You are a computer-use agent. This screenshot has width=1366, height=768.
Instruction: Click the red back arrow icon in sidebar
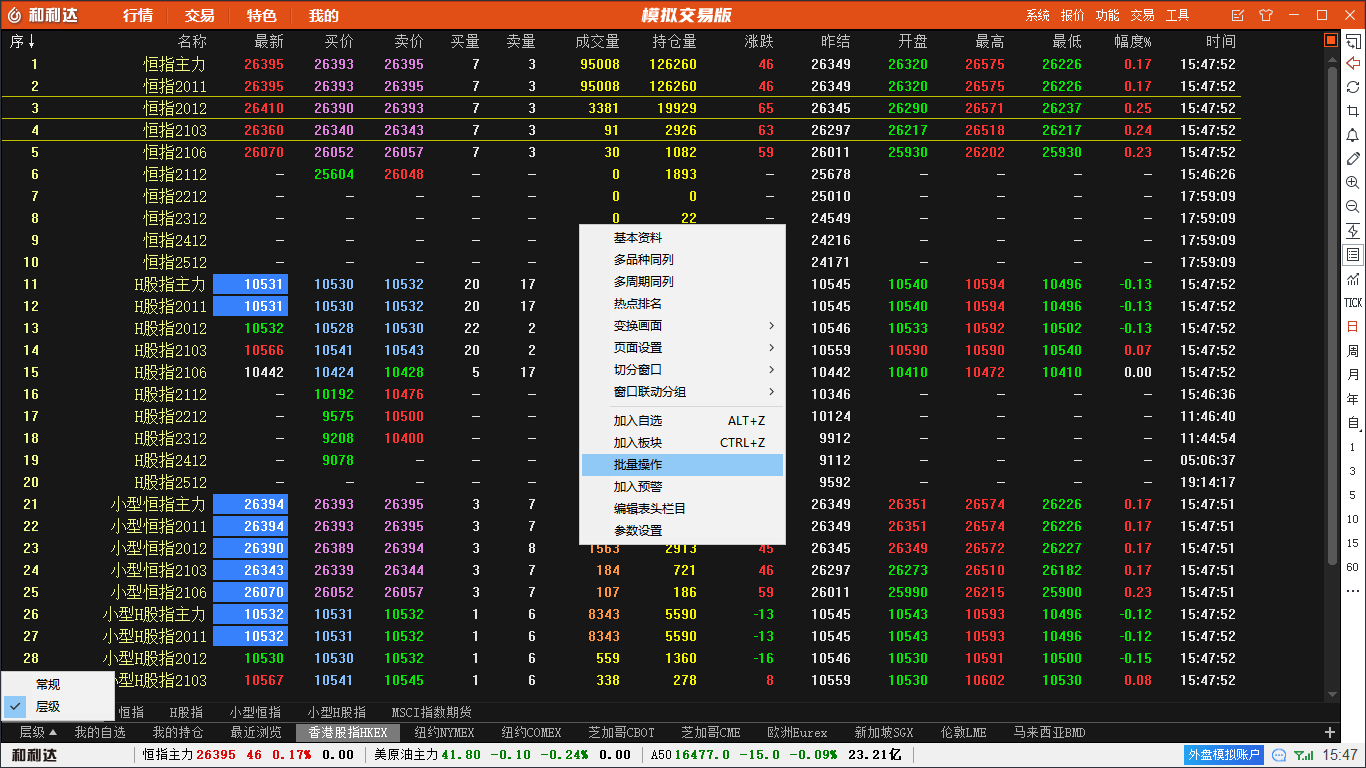click(1353, 64)
